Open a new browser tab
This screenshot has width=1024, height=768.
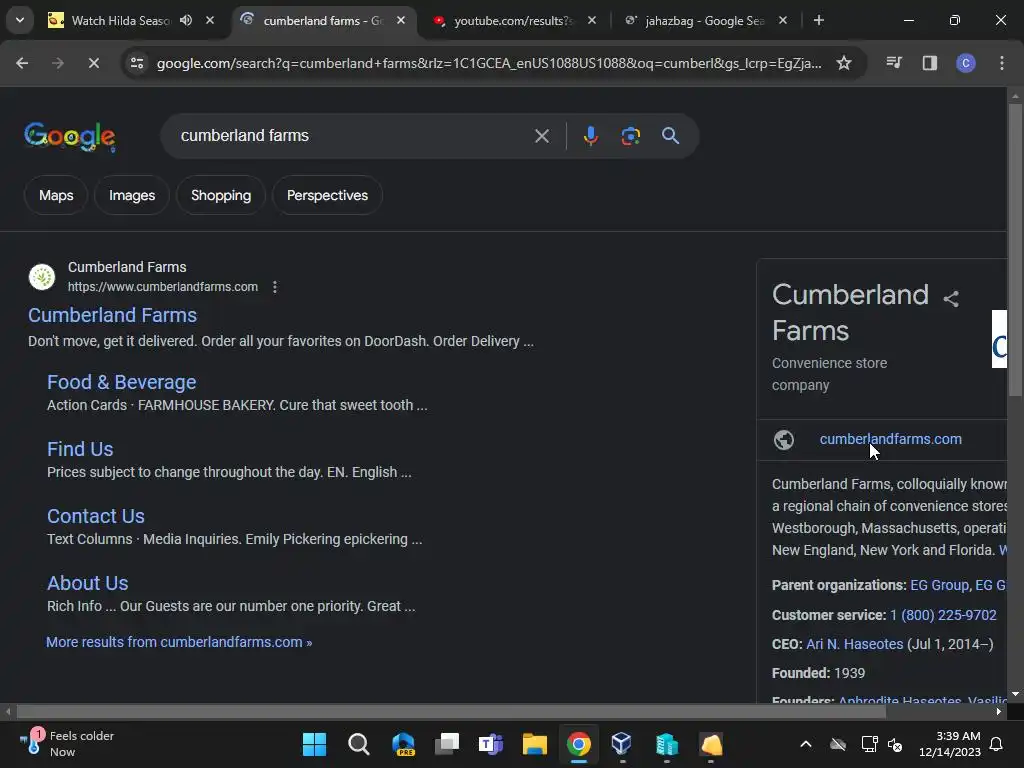818,20
